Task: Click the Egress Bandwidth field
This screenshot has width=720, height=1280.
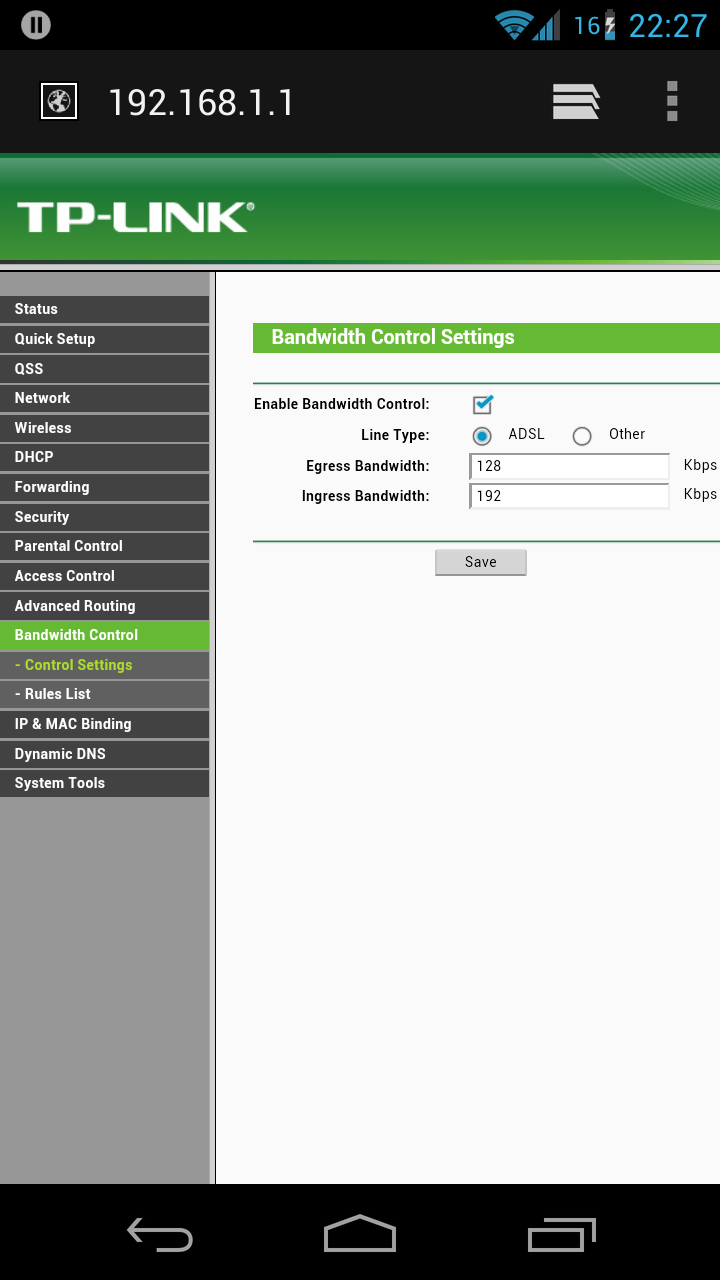Action: 569,466
